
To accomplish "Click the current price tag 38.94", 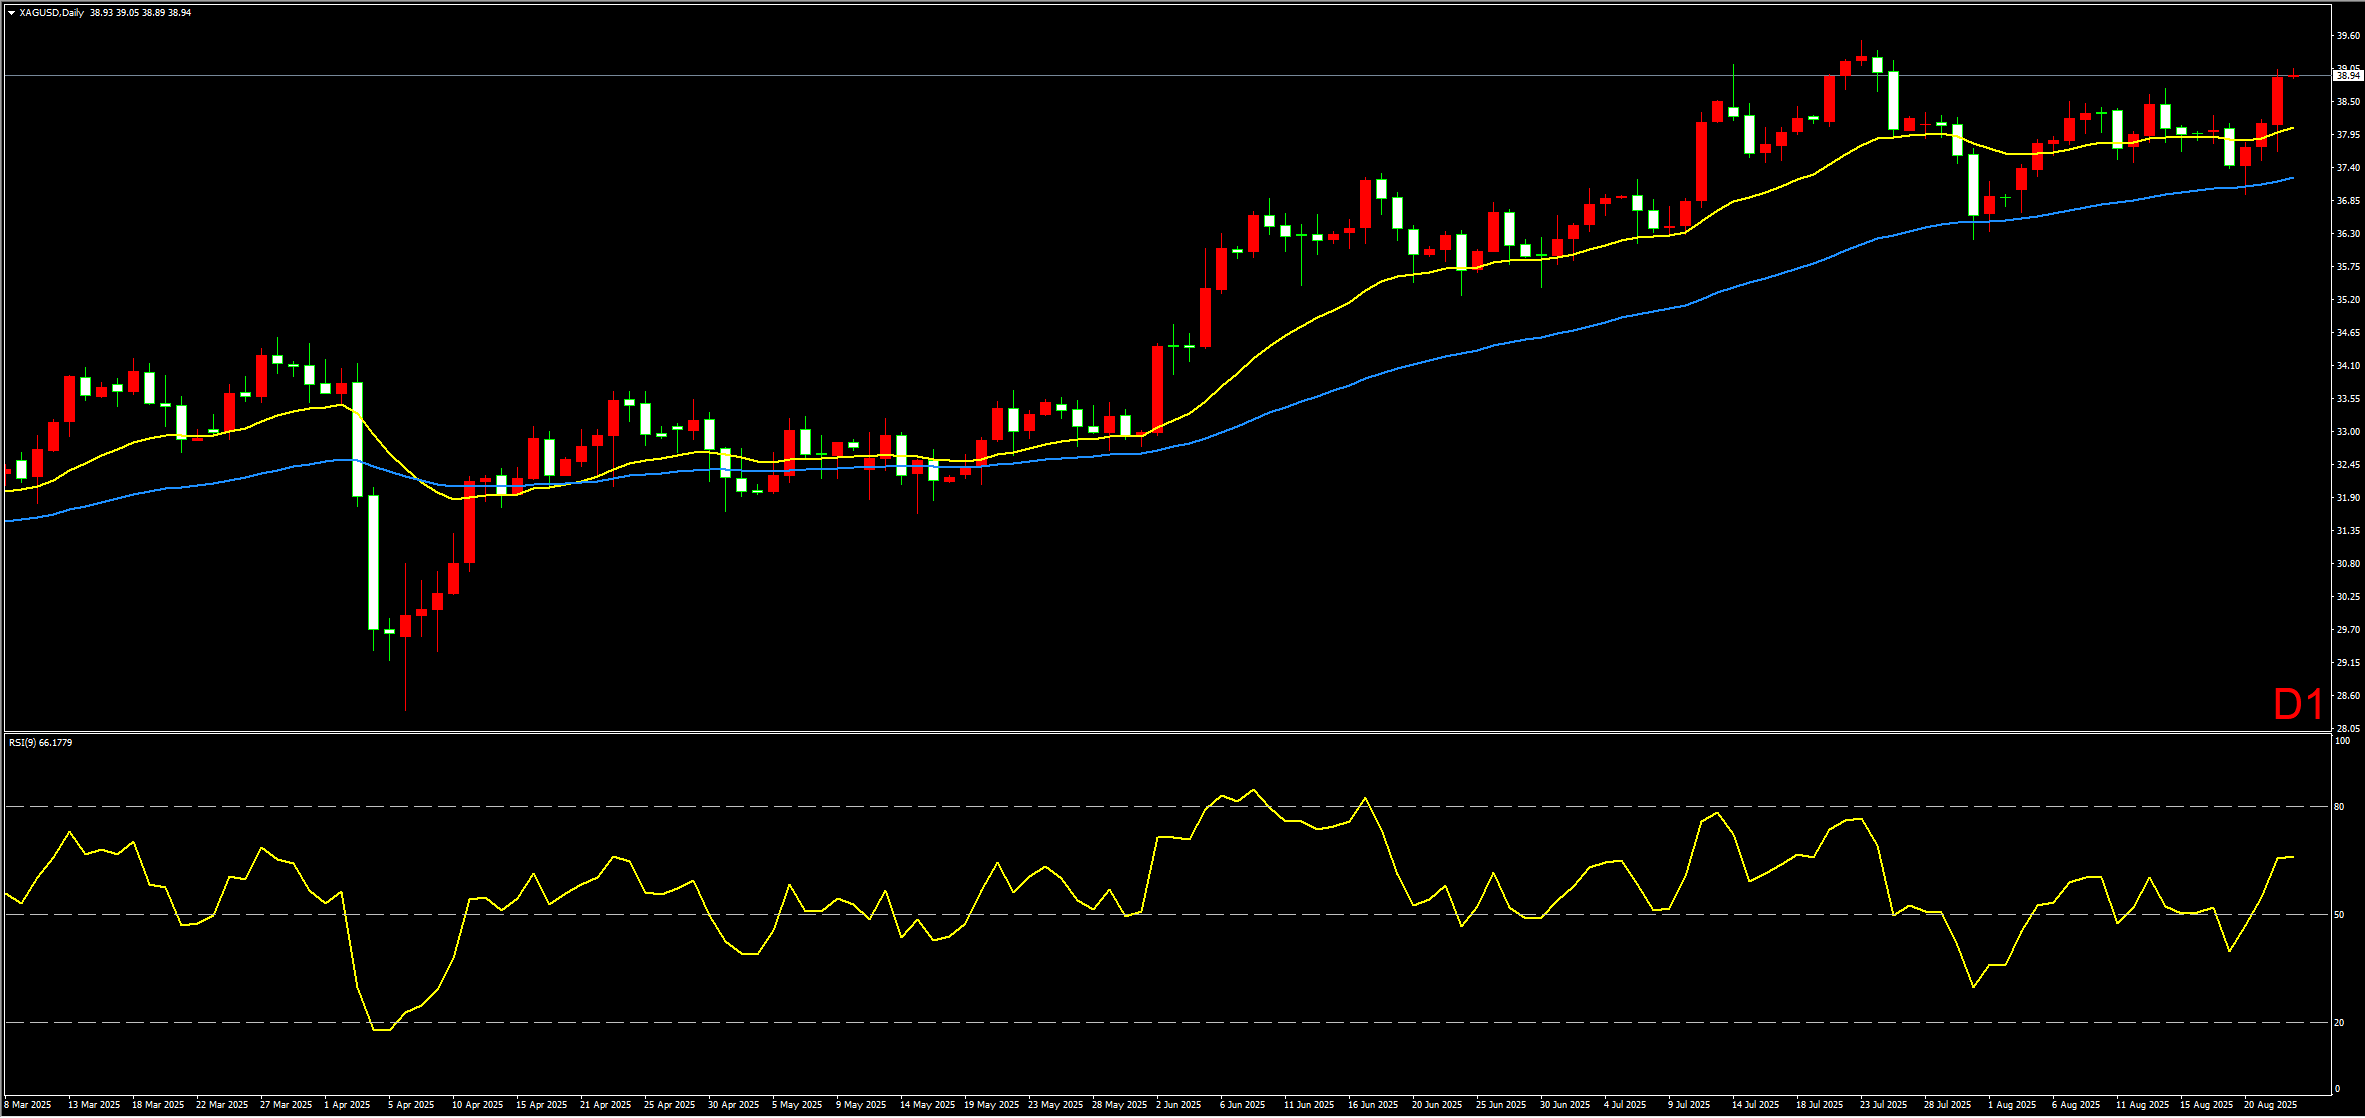I will click(x=2347, y=76).
